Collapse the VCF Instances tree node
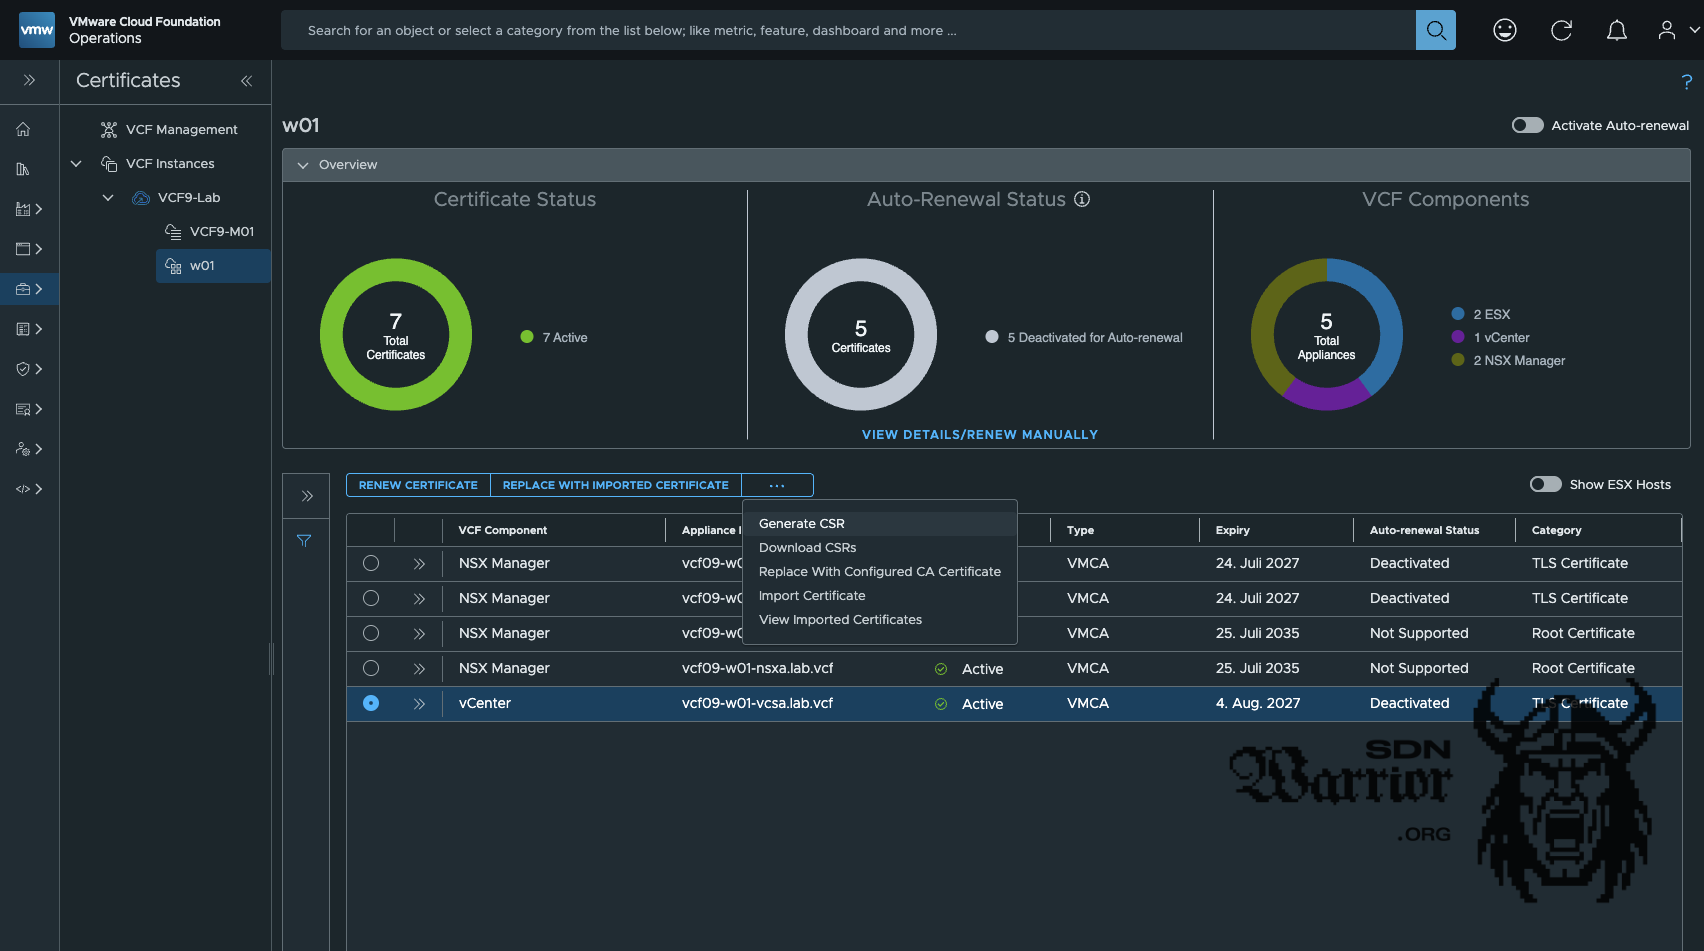The image size is (1704, 951). [x=76, y=163]
